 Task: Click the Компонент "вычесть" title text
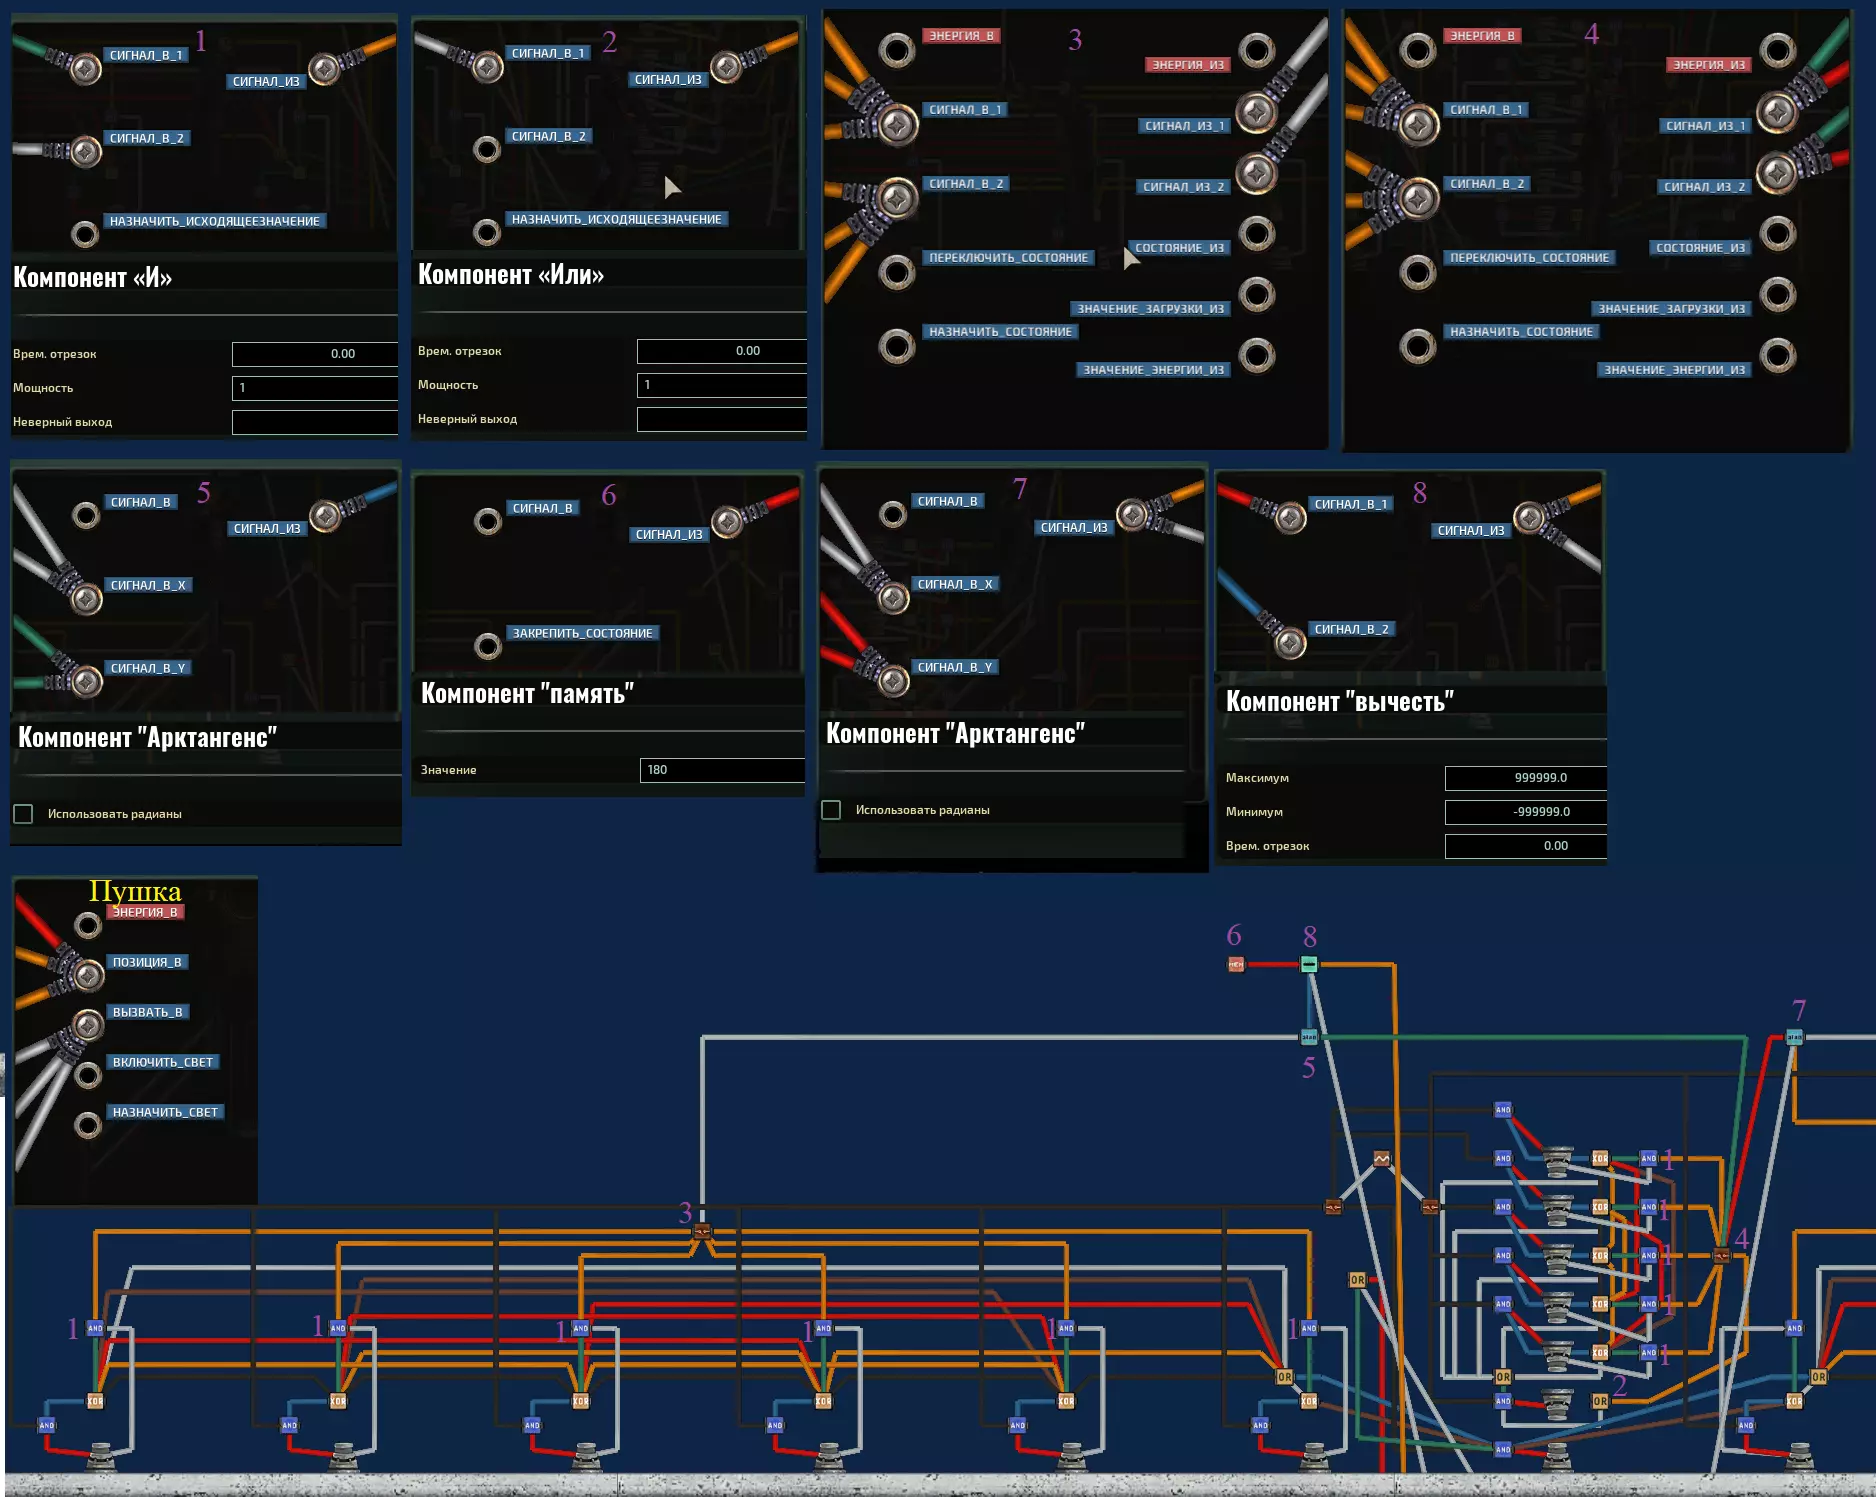(1340, 702)
